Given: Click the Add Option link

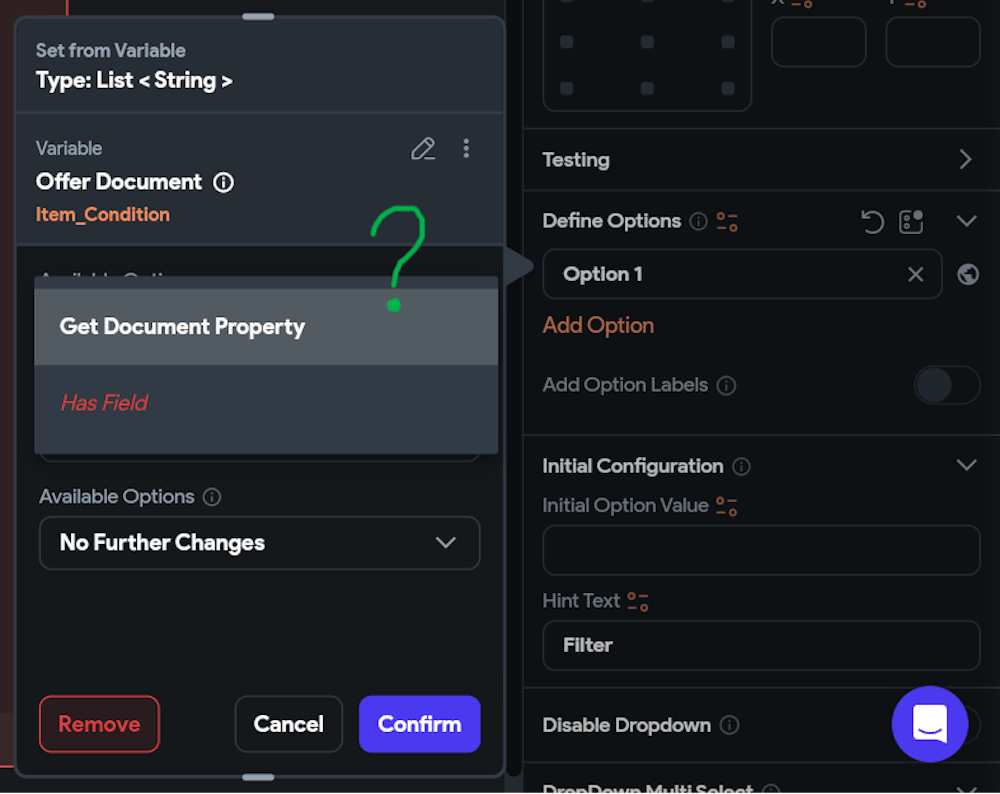Looking at the screenshot, I should pos(598,326).
